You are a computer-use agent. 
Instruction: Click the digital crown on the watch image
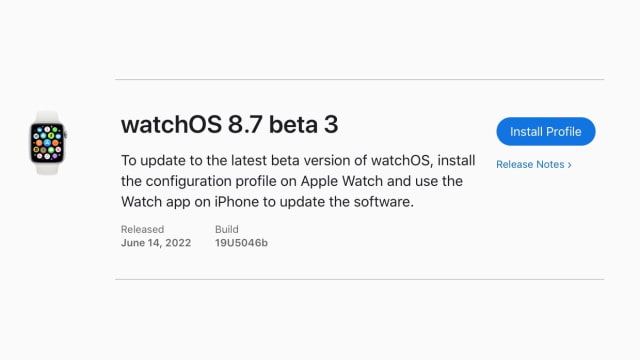pyautogui.click(x=65, y=134)
